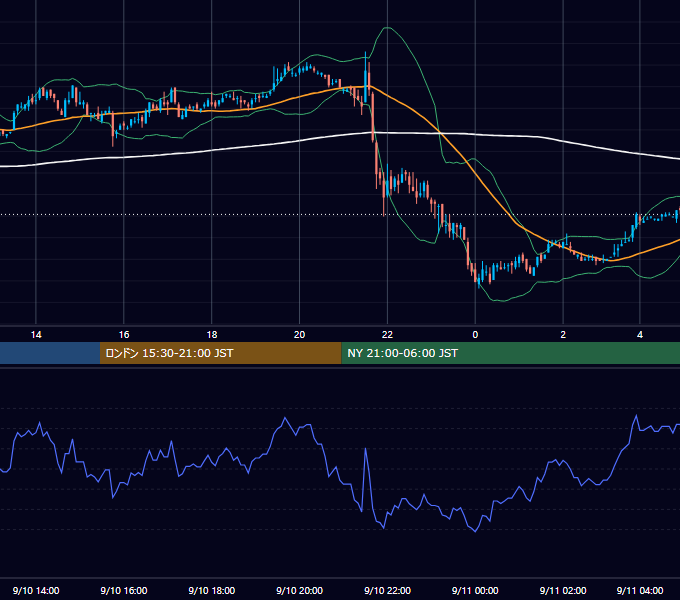The image size is (680, 600).
Task: Click the hour label 2 on price chart axis
Action: point(563,335)
